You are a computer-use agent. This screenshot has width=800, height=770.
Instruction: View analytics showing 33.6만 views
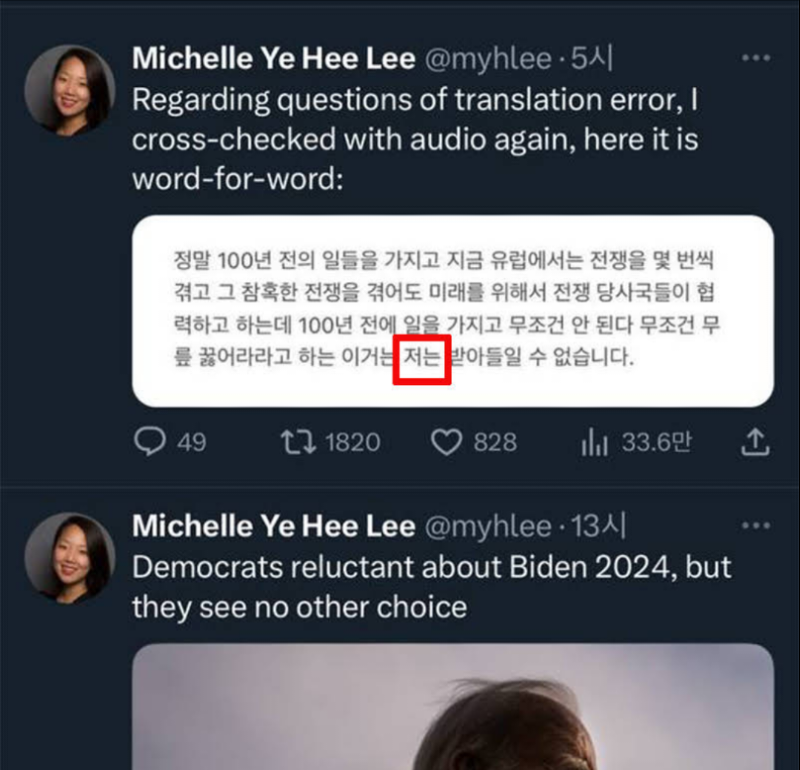pyautogui.click(x=594, y=441)
